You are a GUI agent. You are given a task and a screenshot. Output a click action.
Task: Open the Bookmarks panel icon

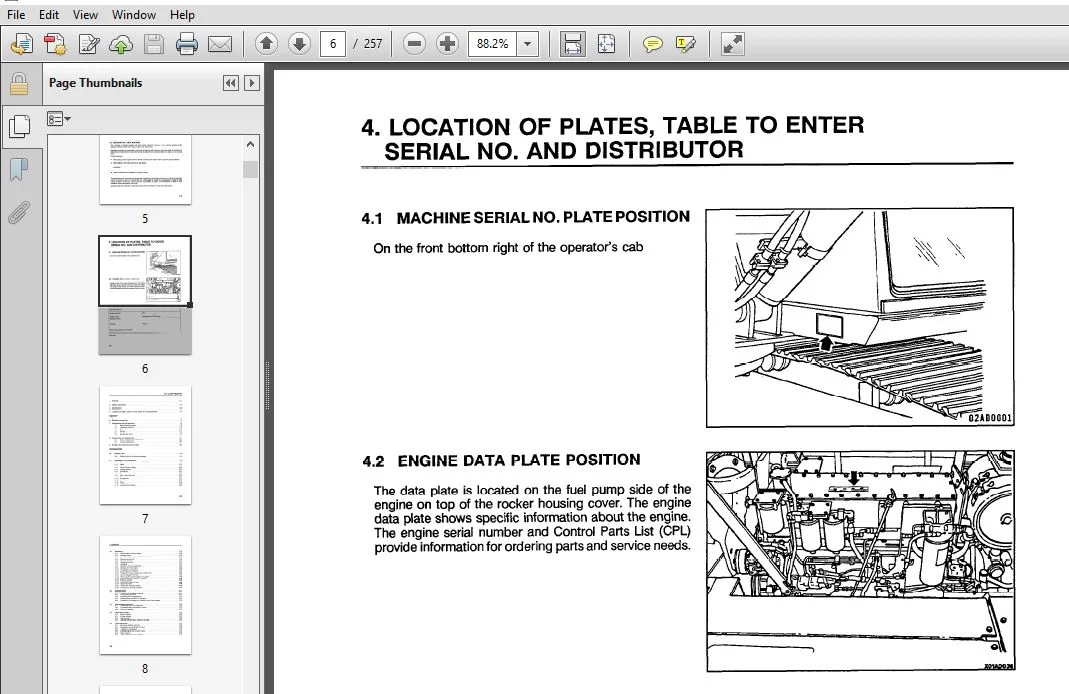19,170
